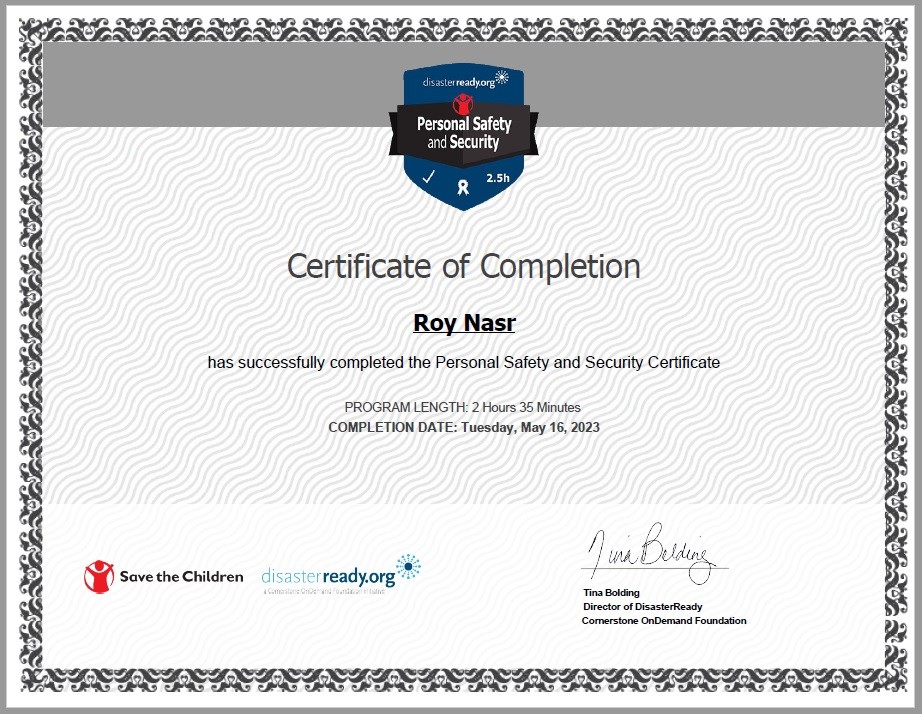
Task: Click the Director of DisasterReady title text
Action: [642, 606]
